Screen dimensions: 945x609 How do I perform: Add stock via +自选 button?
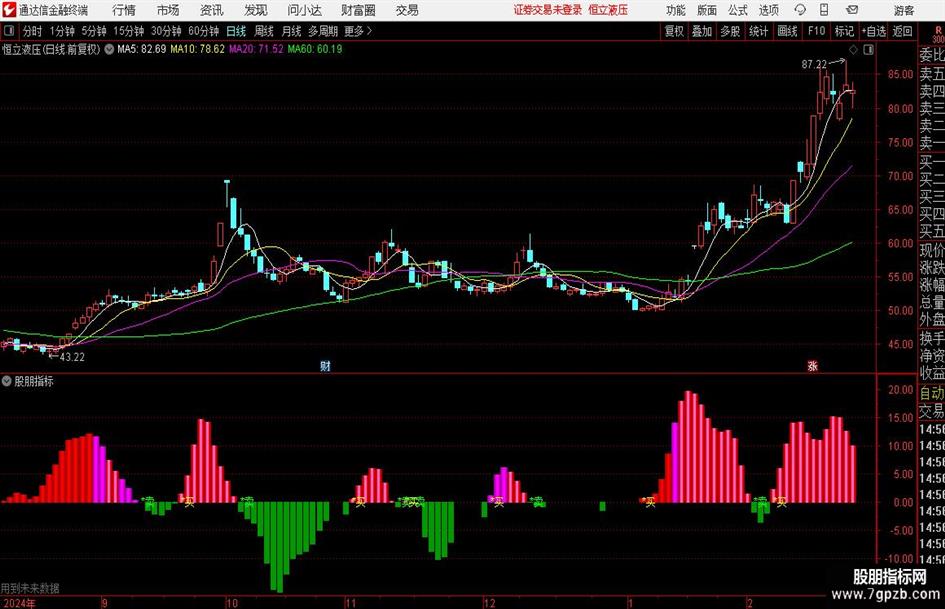coord(874,31)
